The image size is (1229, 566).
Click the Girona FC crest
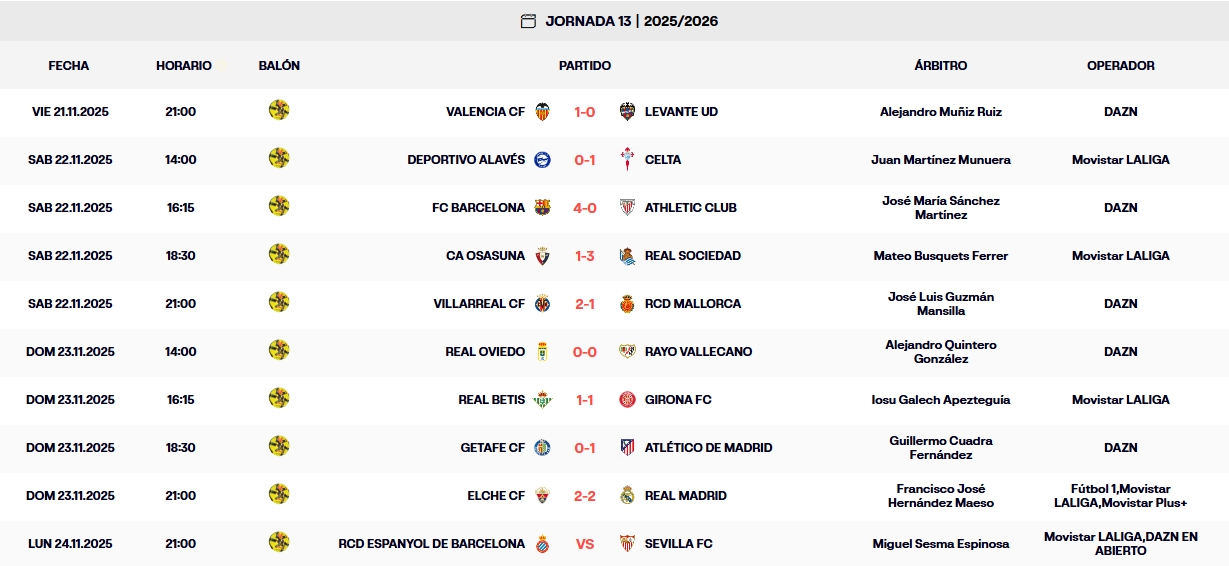point(627,400)
